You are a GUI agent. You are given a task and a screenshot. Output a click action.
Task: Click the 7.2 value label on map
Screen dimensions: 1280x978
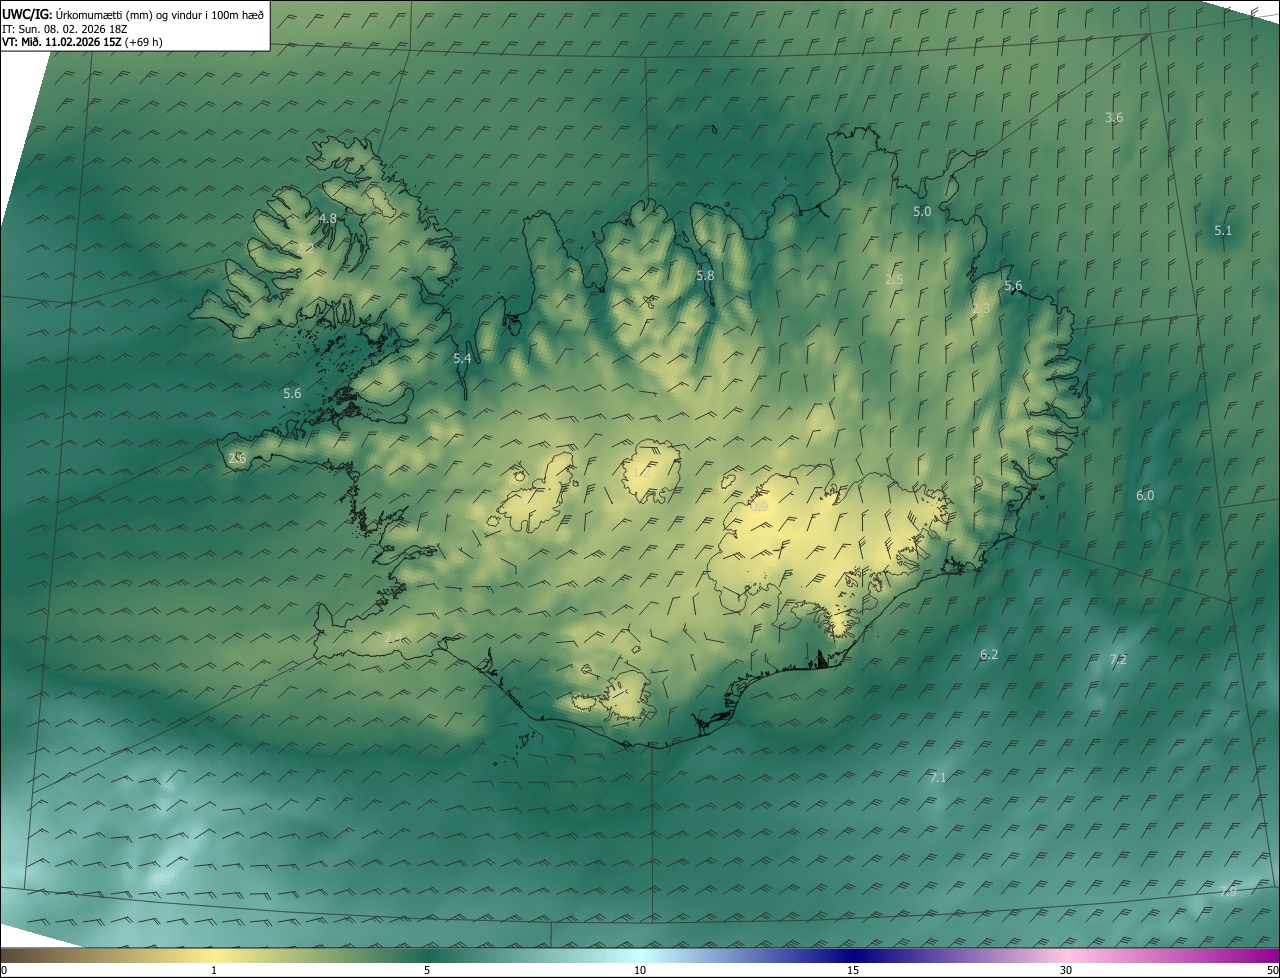click(x=1118, y=660)
